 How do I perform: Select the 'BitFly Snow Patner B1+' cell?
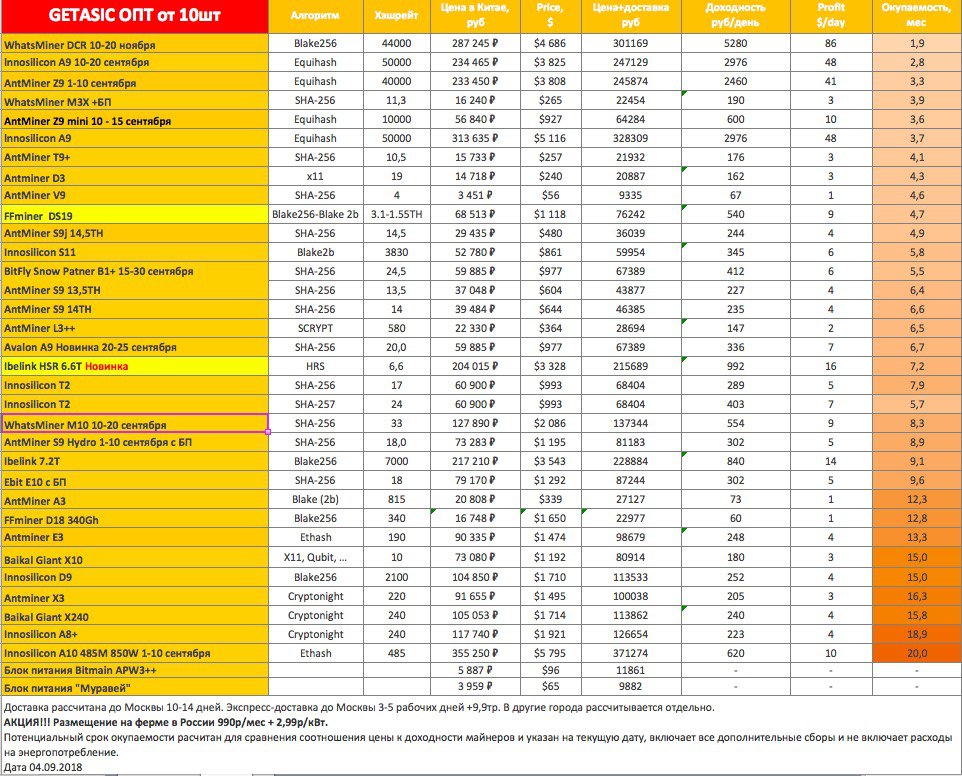pos(134,272)
